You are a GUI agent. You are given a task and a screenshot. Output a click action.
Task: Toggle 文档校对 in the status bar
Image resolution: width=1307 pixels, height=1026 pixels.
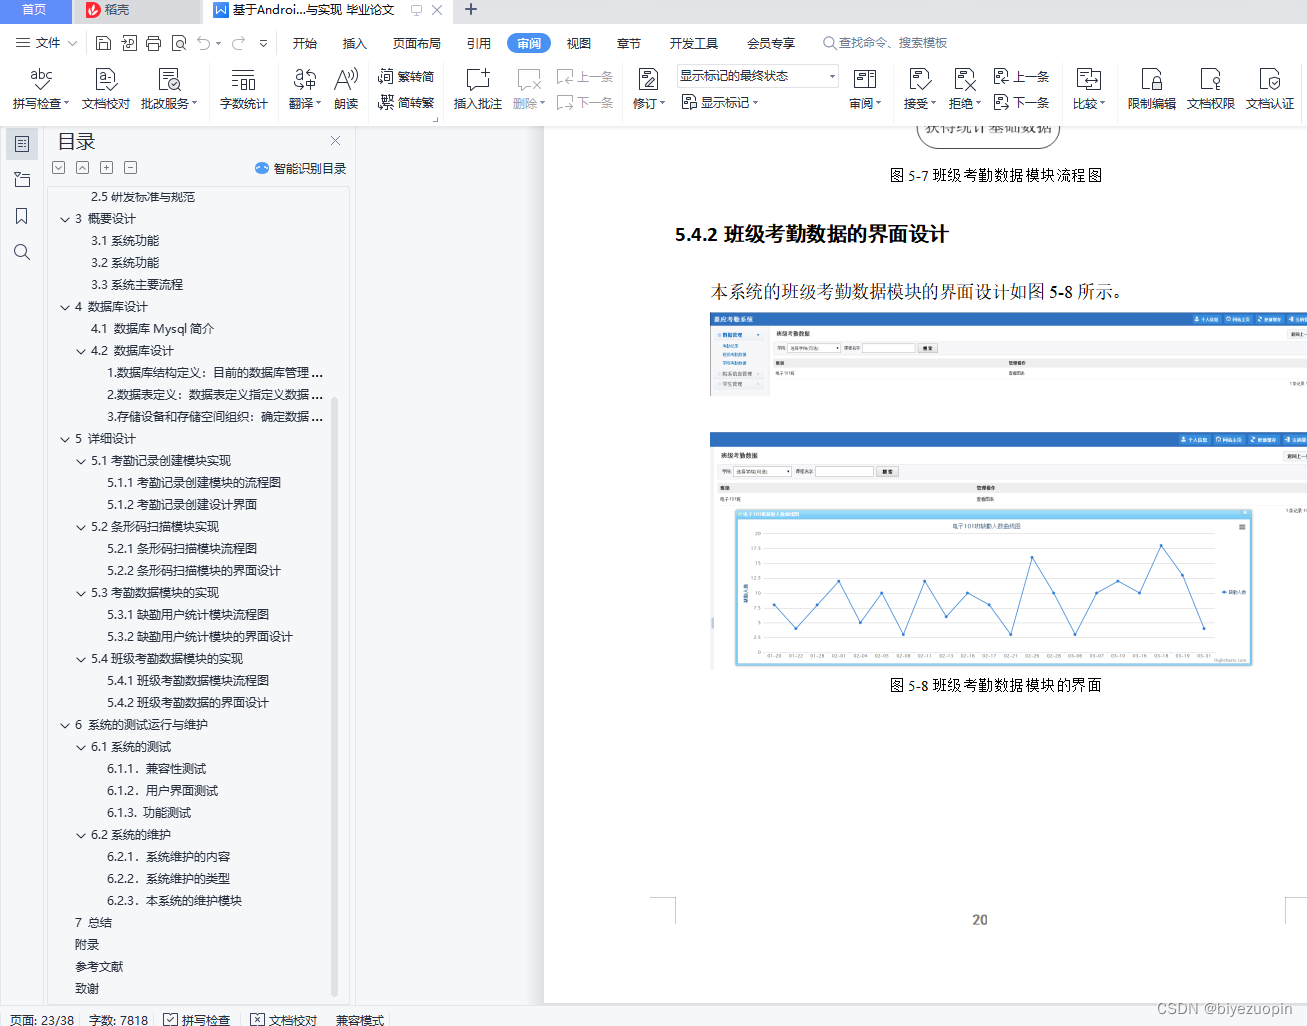tap(284, 1020)
